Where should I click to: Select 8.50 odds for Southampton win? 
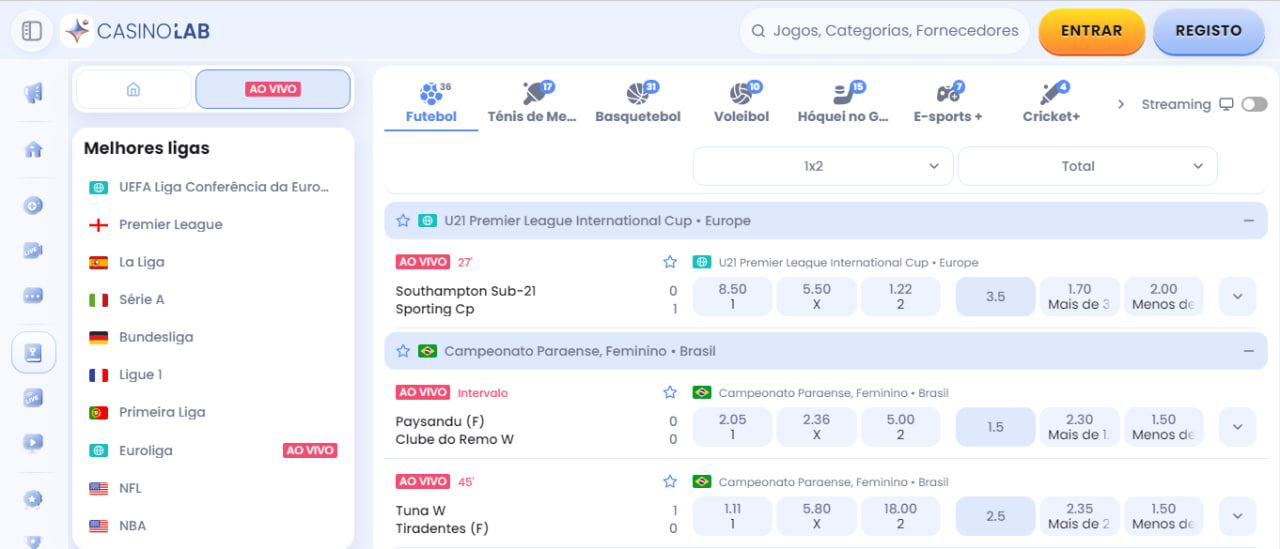pos(732,296)
